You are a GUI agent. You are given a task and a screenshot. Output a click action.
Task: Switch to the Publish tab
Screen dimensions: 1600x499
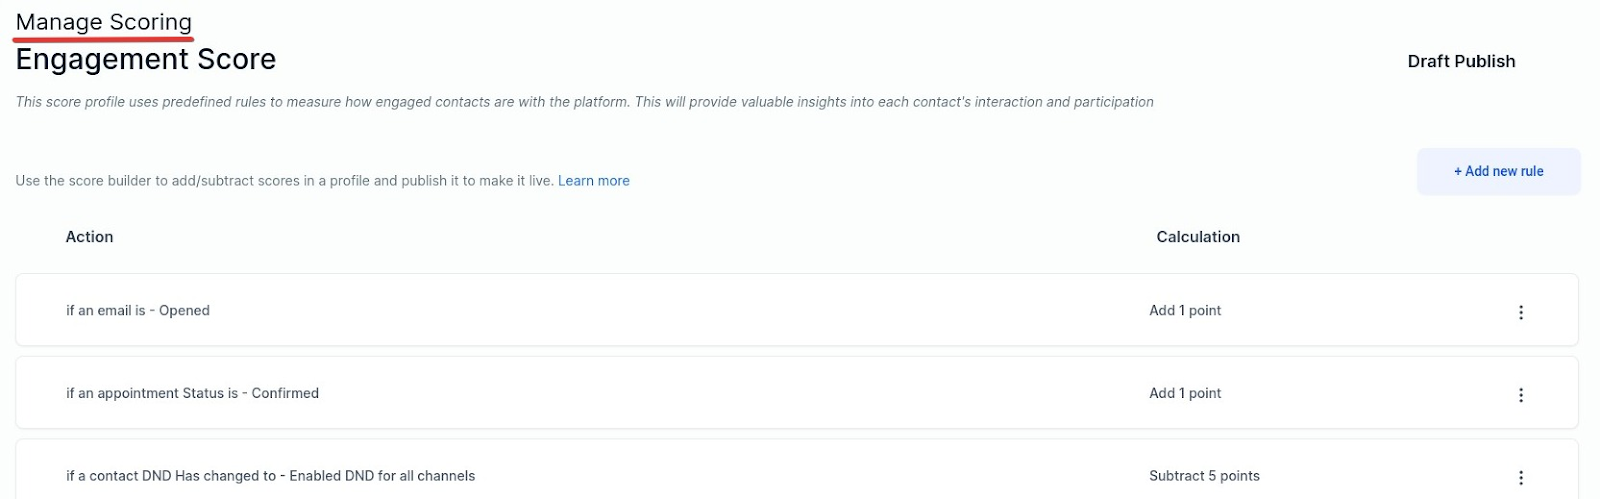(x=1485, y=61)
